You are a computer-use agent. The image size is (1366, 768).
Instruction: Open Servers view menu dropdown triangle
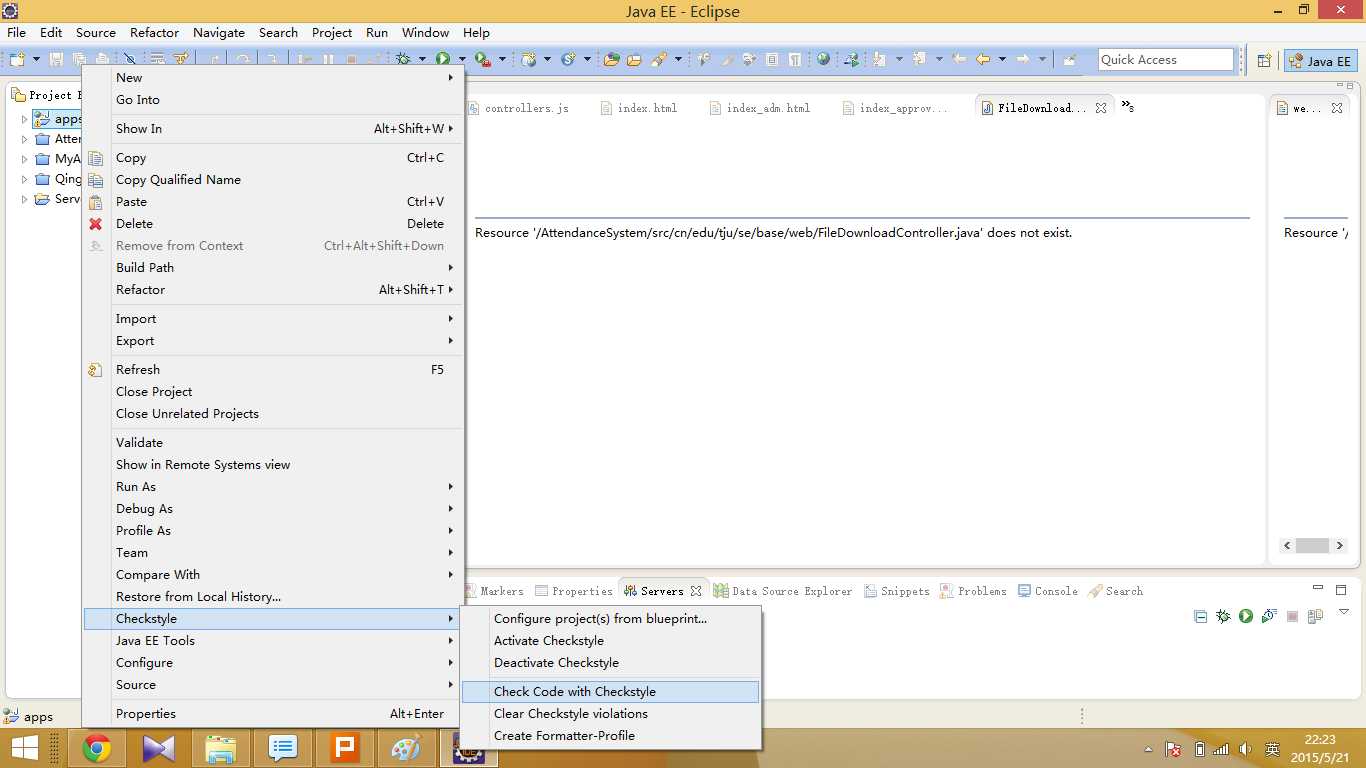[1344, 612]
